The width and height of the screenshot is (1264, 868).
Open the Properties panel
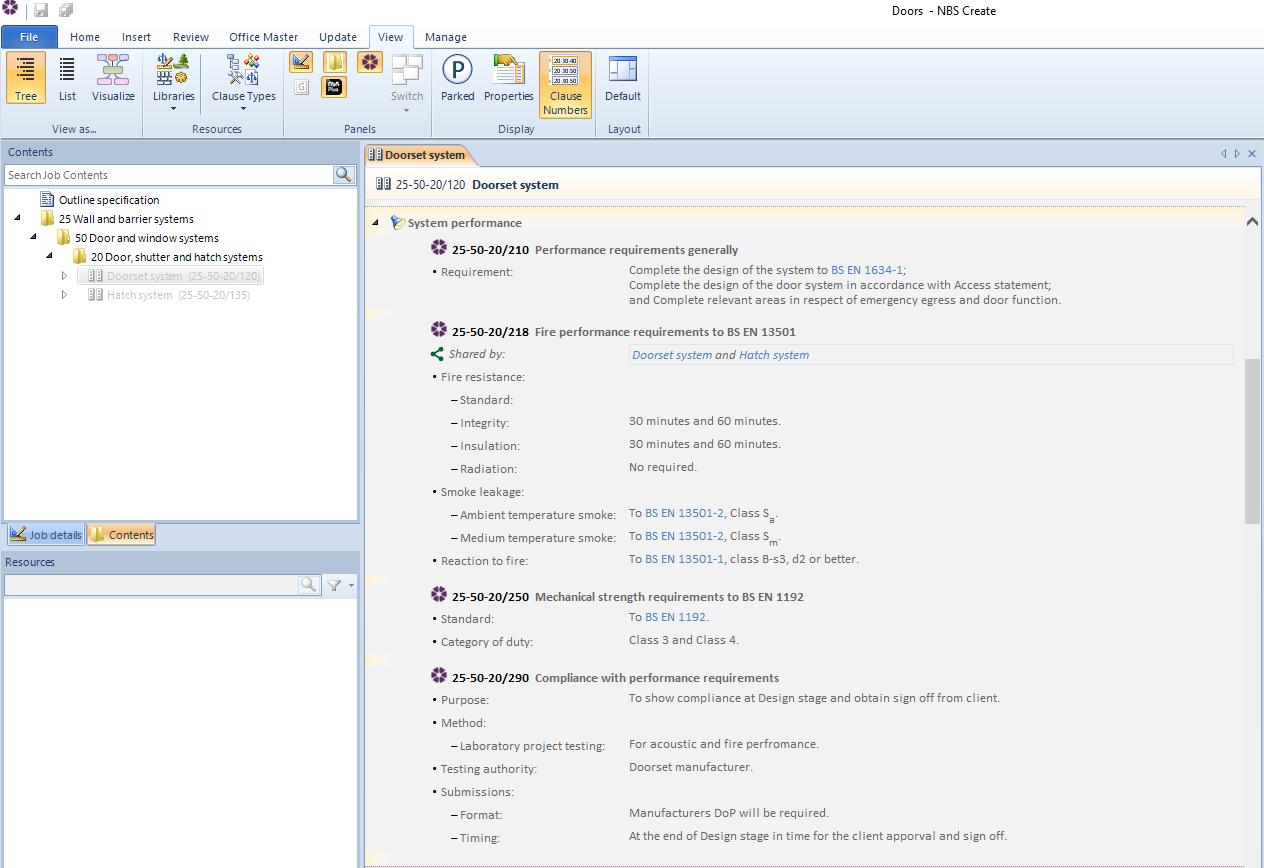509,78
